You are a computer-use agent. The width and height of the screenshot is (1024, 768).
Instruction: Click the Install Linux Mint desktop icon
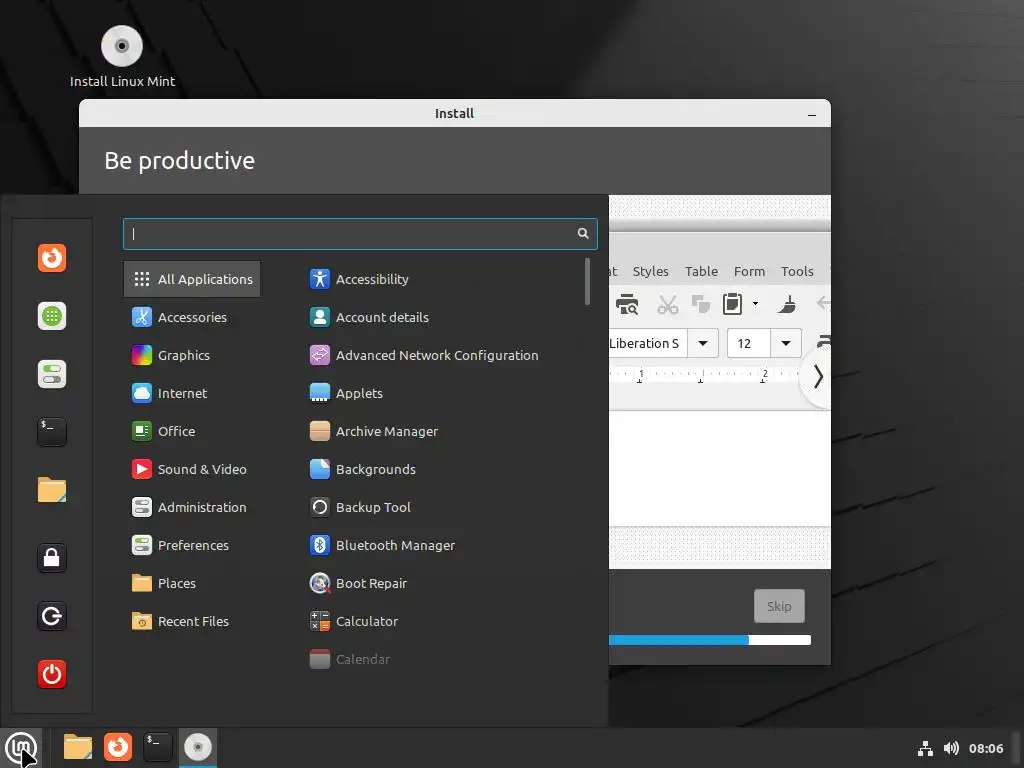(x=122, y=57)
